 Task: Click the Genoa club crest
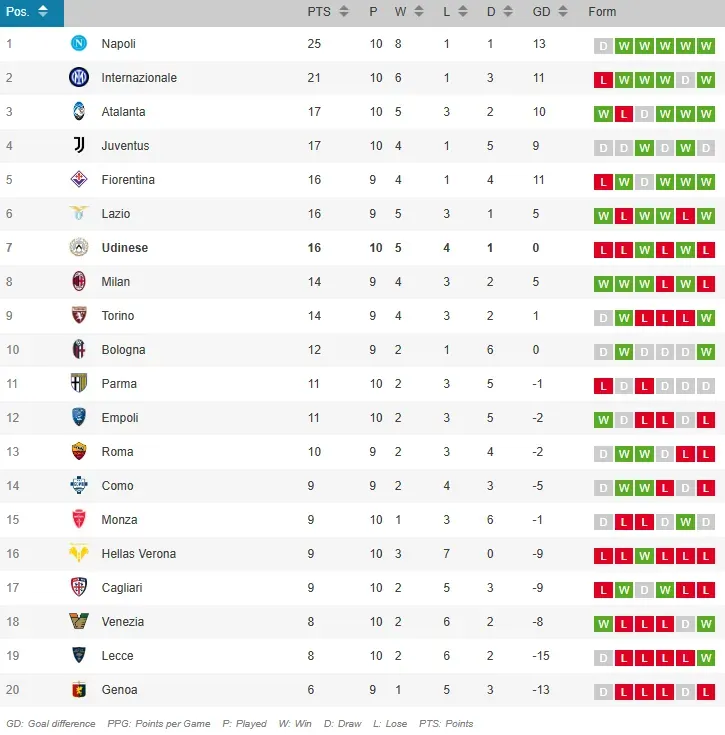pyautogui.click(x=78, y=690)
